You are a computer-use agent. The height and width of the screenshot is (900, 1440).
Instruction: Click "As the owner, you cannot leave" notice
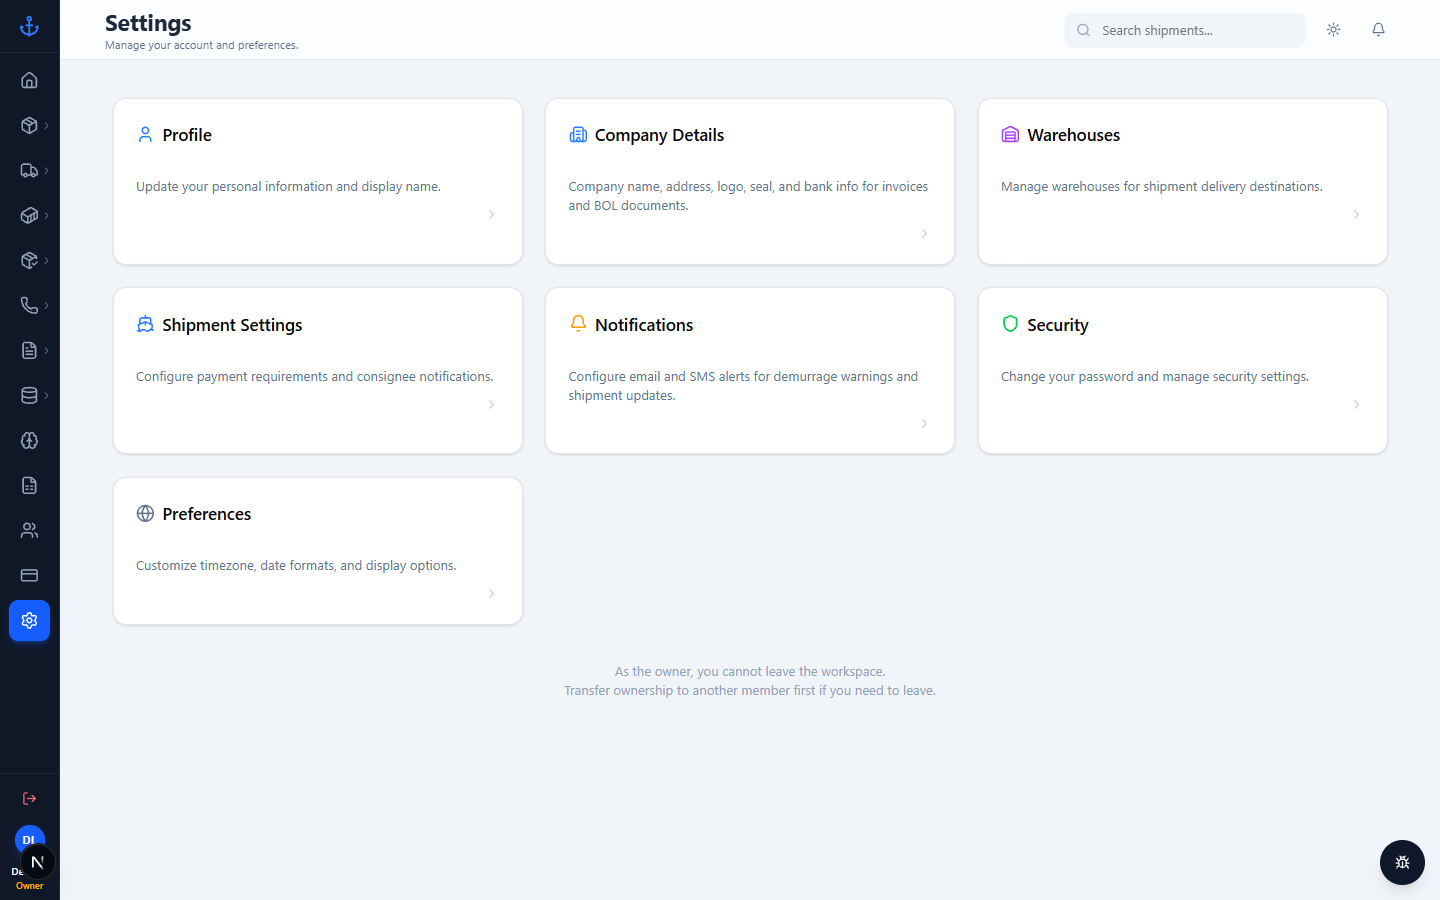point(750,671)
